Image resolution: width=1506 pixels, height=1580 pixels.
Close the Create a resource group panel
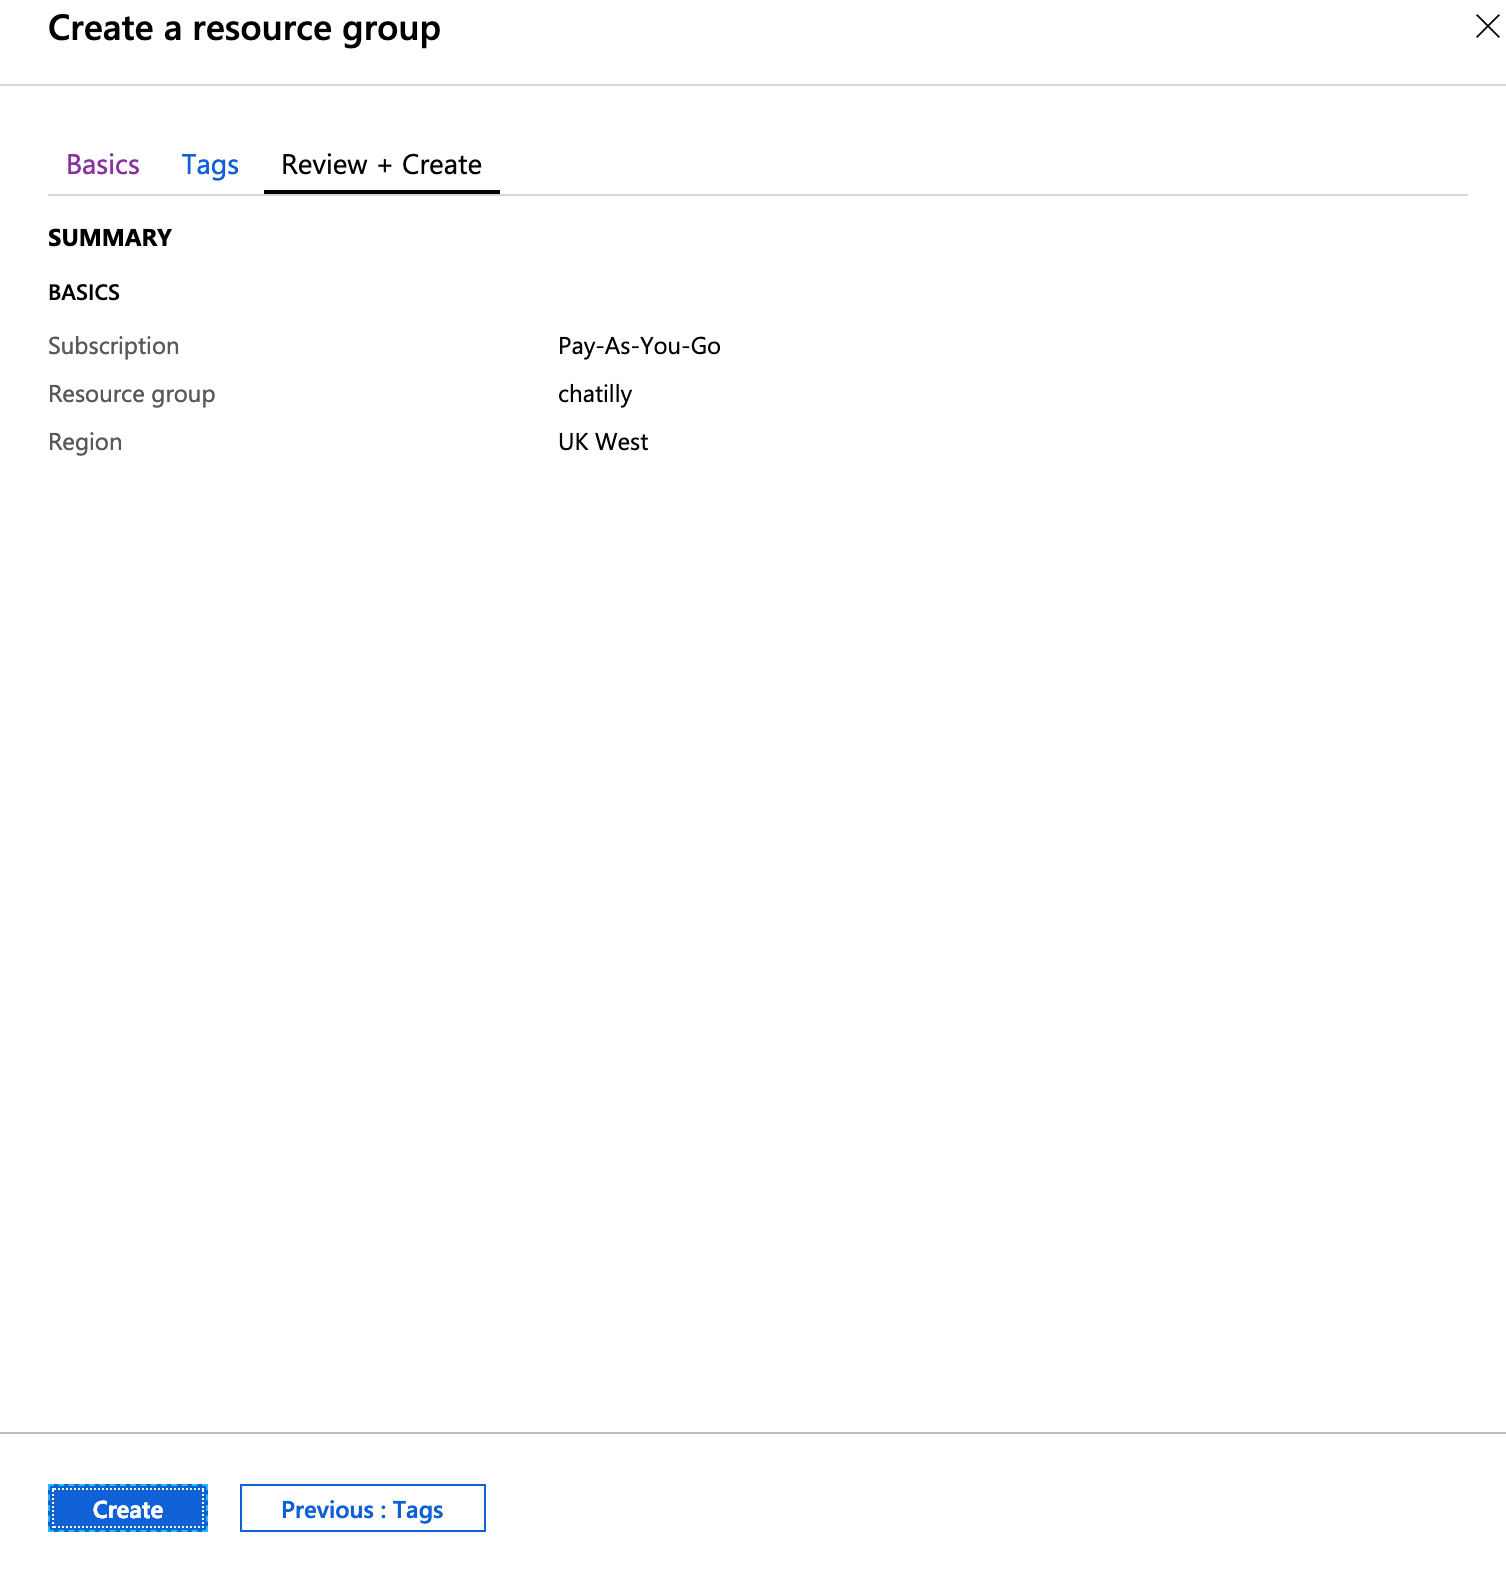tap(1487, 27)
